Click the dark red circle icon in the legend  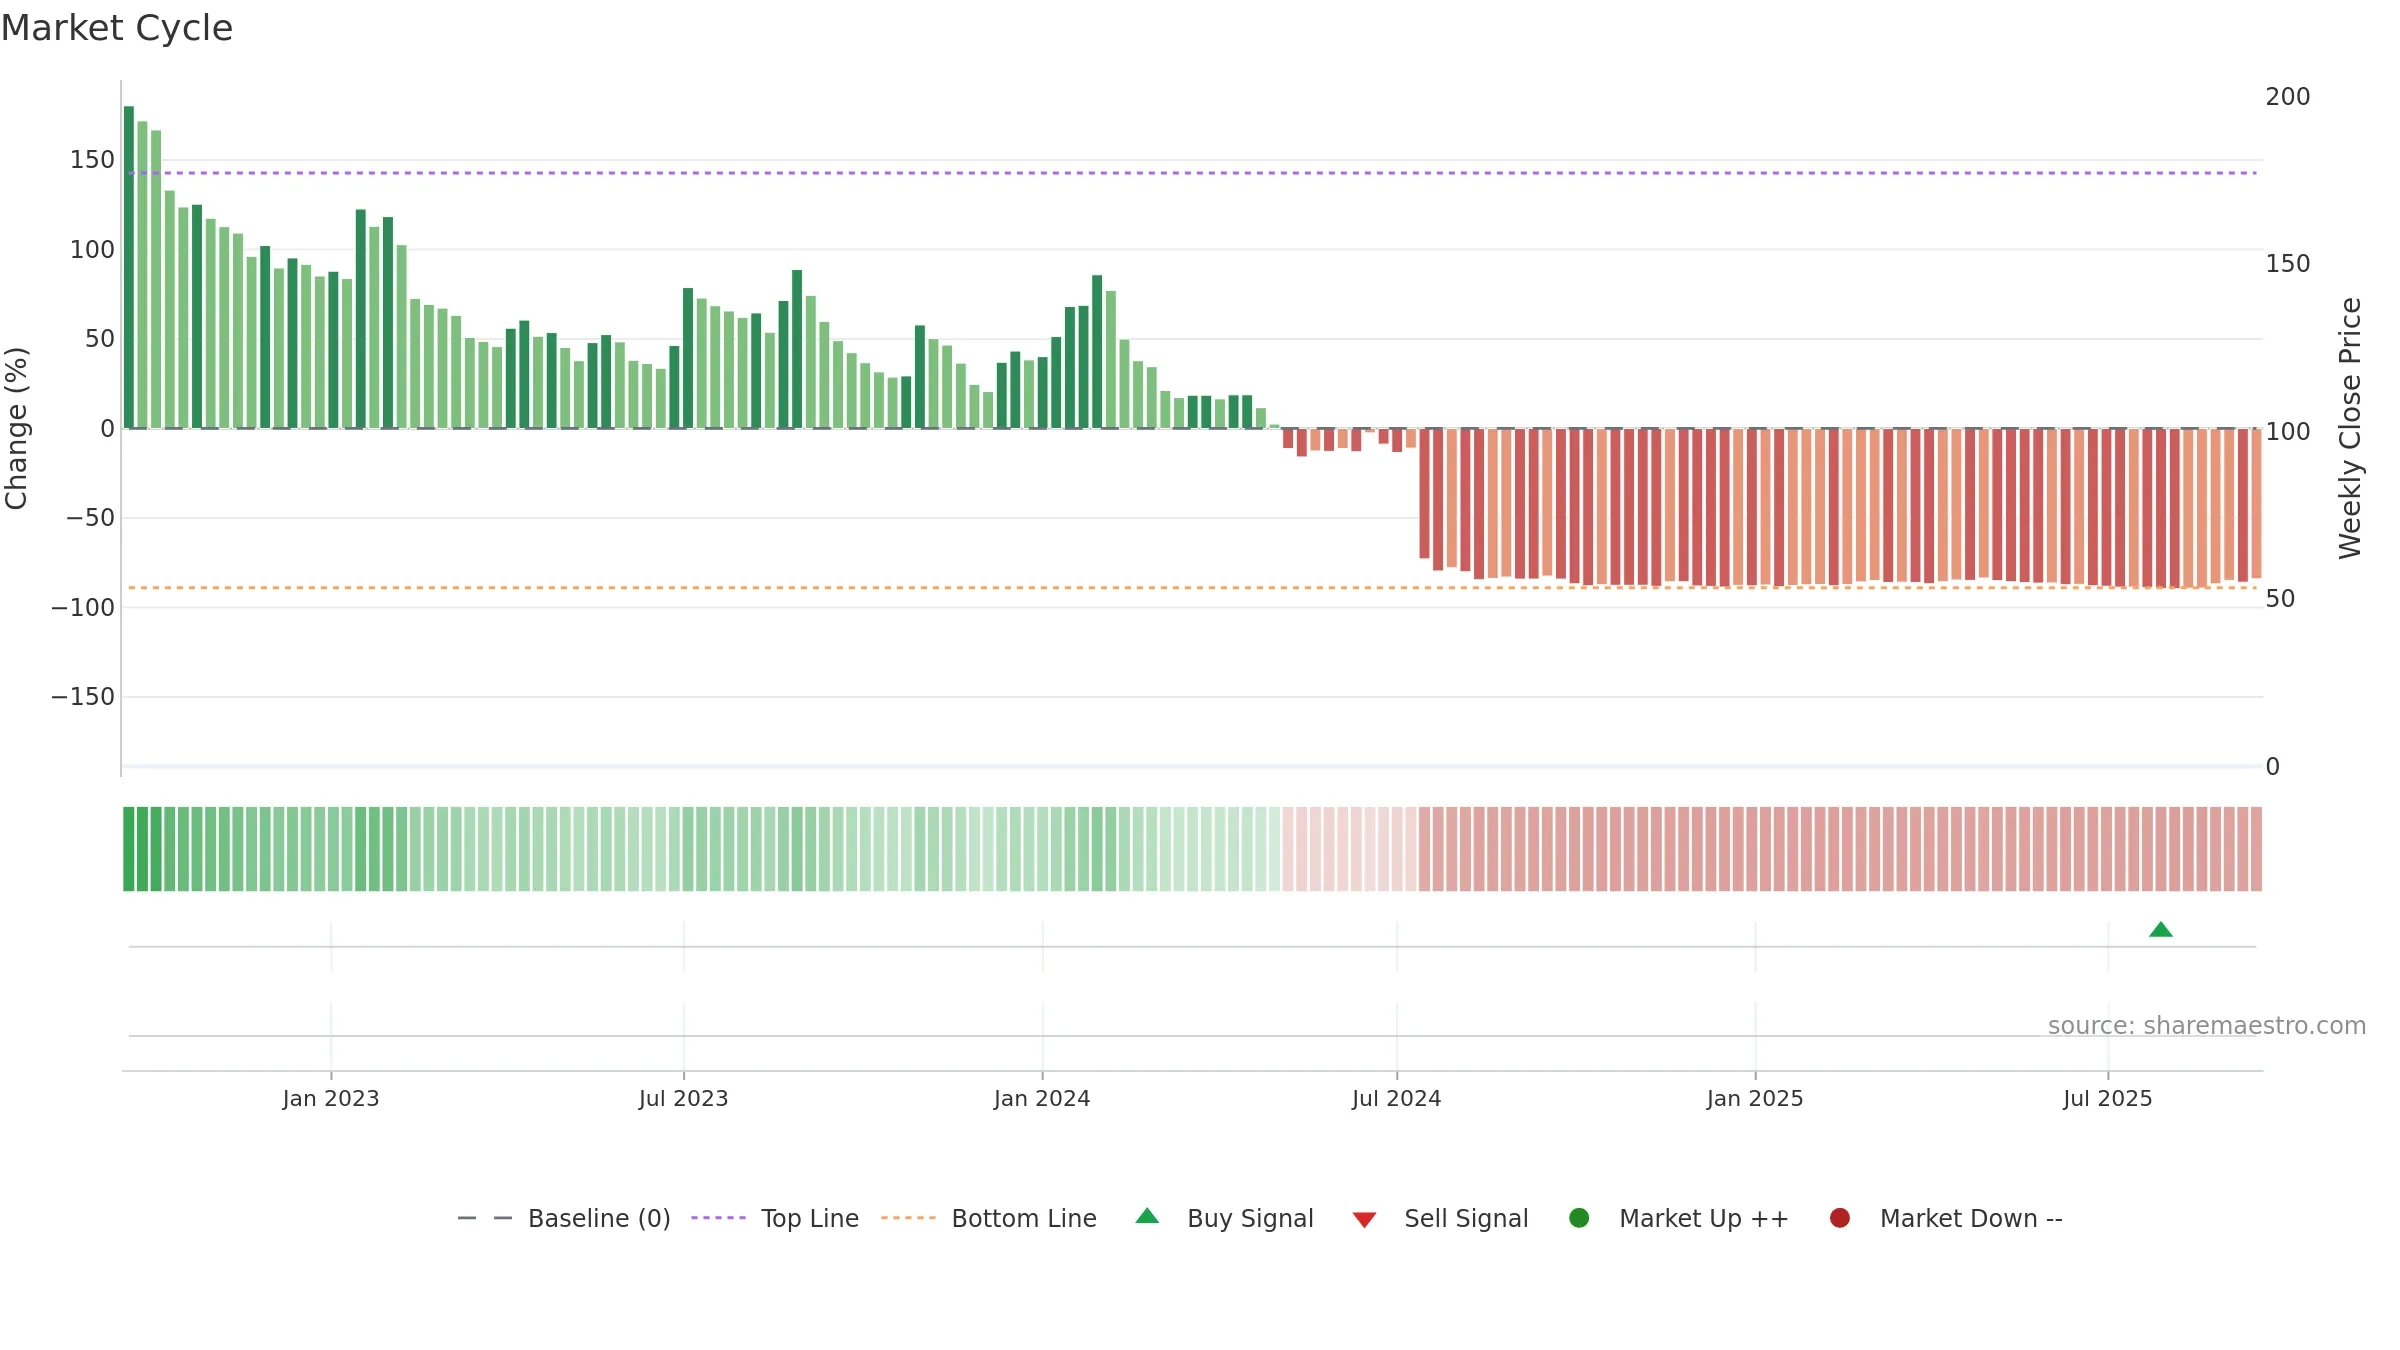[x=1839, y=1218]
